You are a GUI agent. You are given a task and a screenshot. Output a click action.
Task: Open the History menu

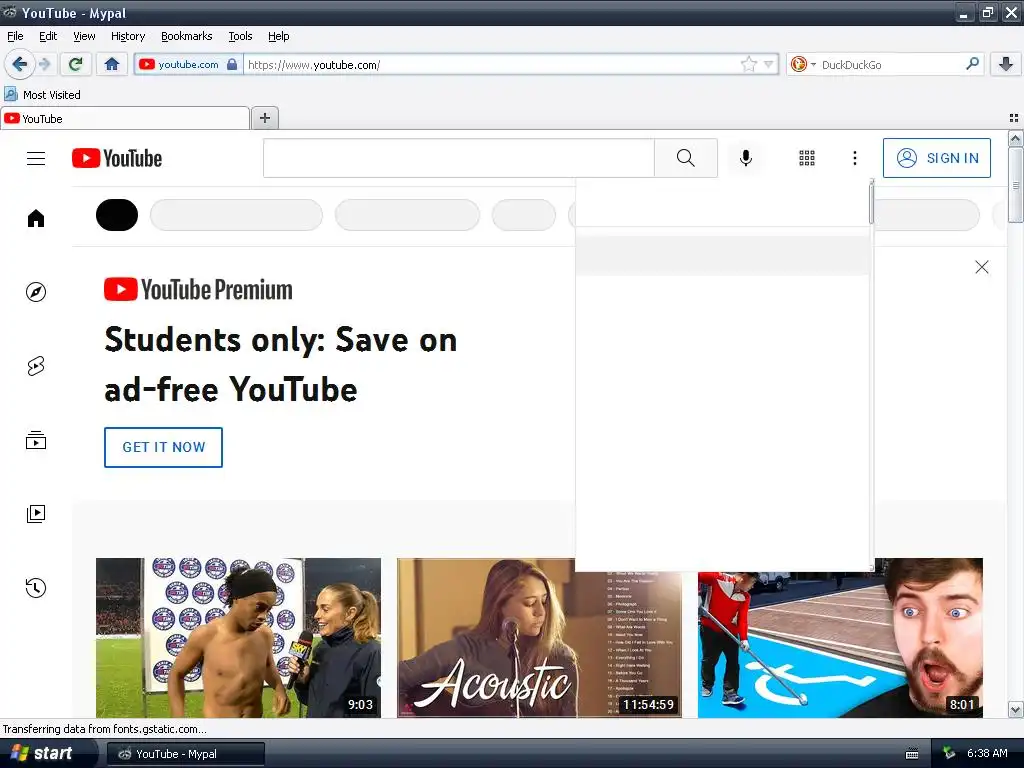point(128,36)
